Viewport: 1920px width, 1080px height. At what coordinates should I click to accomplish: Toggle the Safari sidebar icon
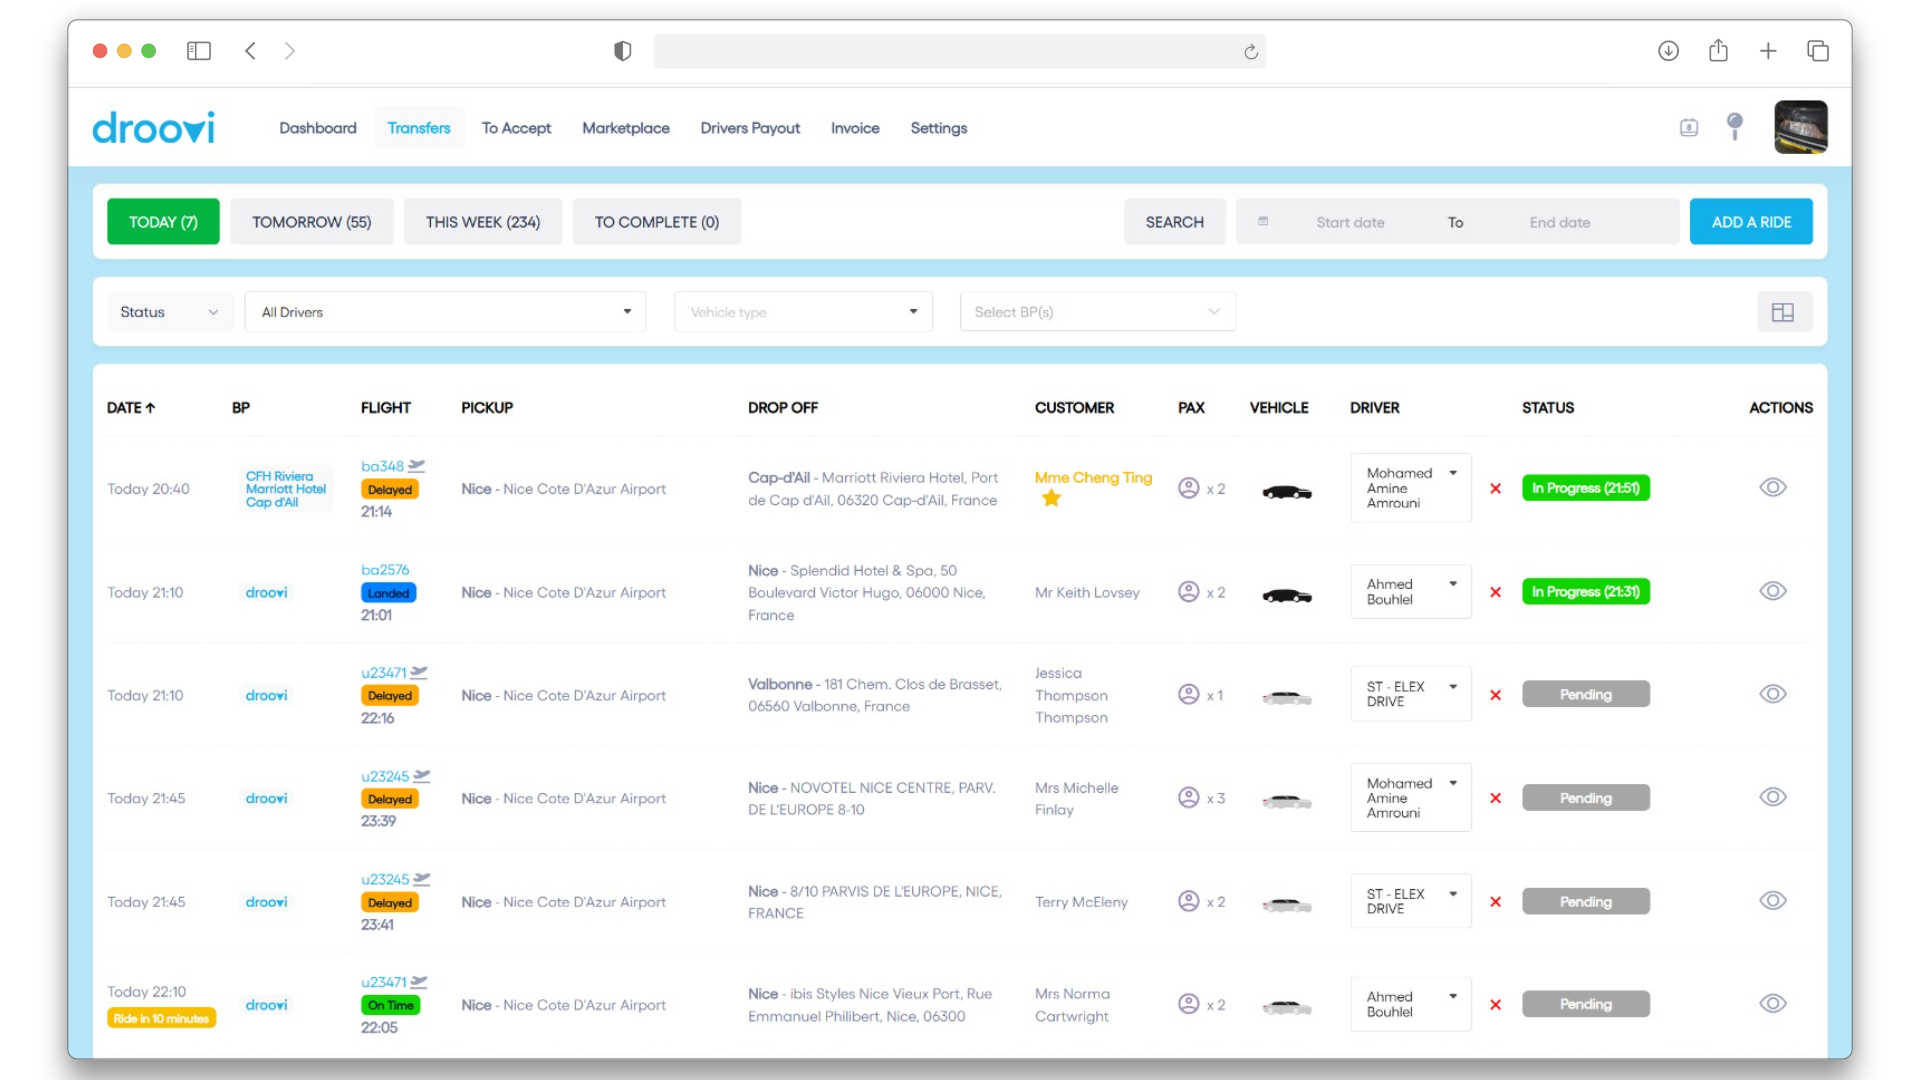(199, 51)
